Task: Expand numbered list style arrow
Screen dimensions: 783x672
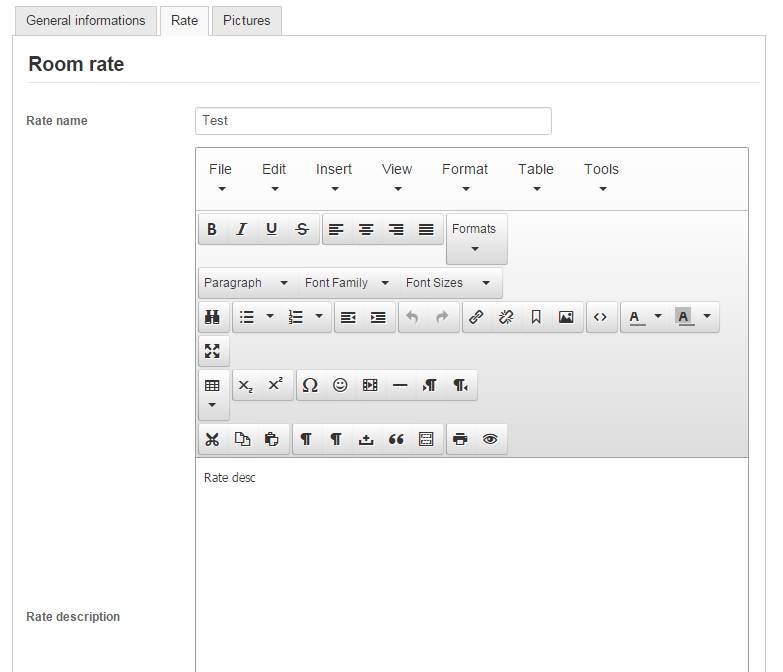Action: 319,316
